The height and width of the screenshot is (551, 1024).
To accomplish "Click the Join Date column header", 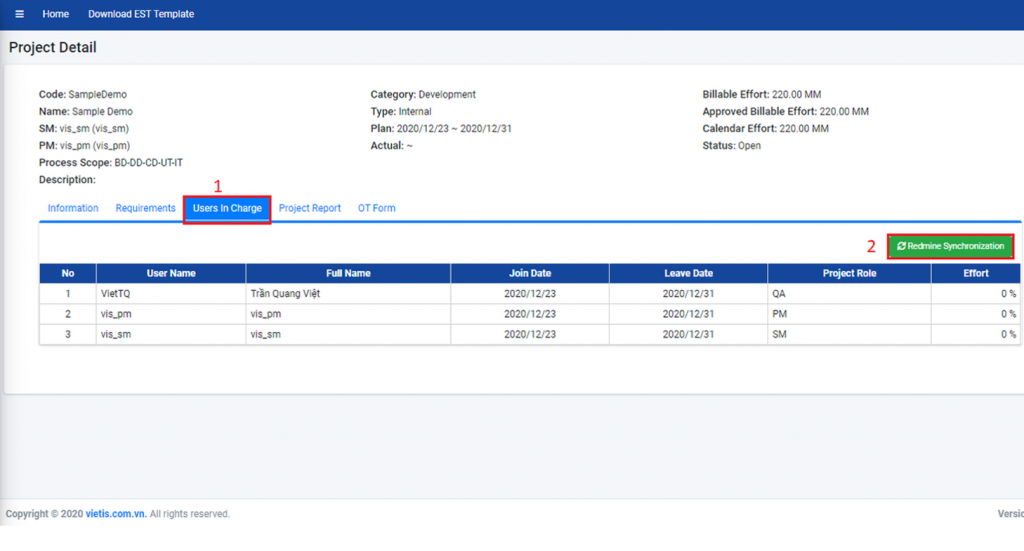I will (x=530, y=274).
